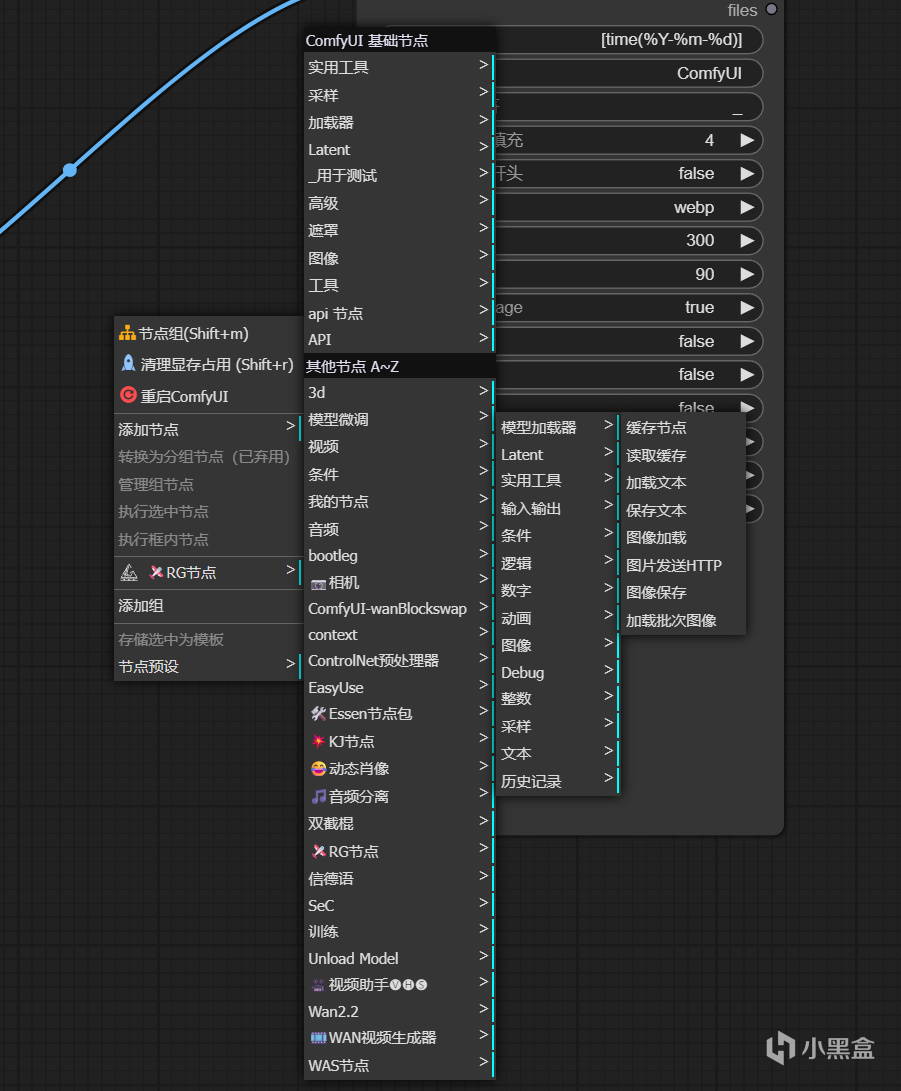Open the WAS节点 category
The height and width of the screenshot is (1091, 901).
click(399, 1065)
